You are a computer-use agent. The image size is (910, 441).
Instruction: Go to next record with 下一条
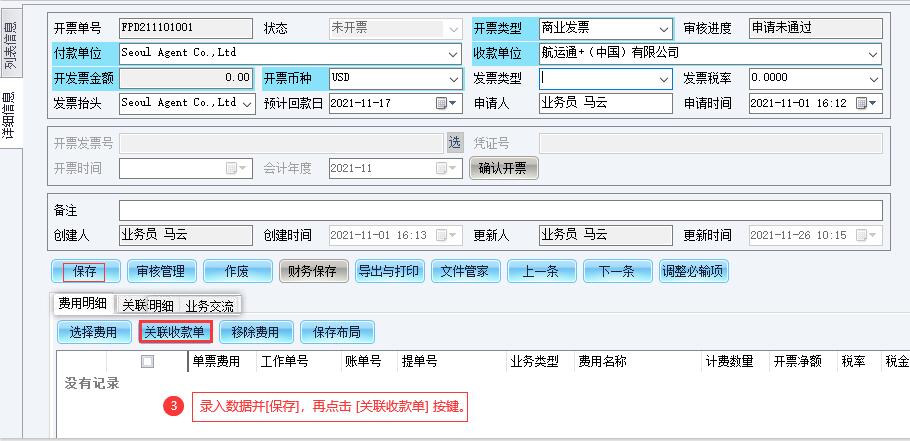[615, 271]
